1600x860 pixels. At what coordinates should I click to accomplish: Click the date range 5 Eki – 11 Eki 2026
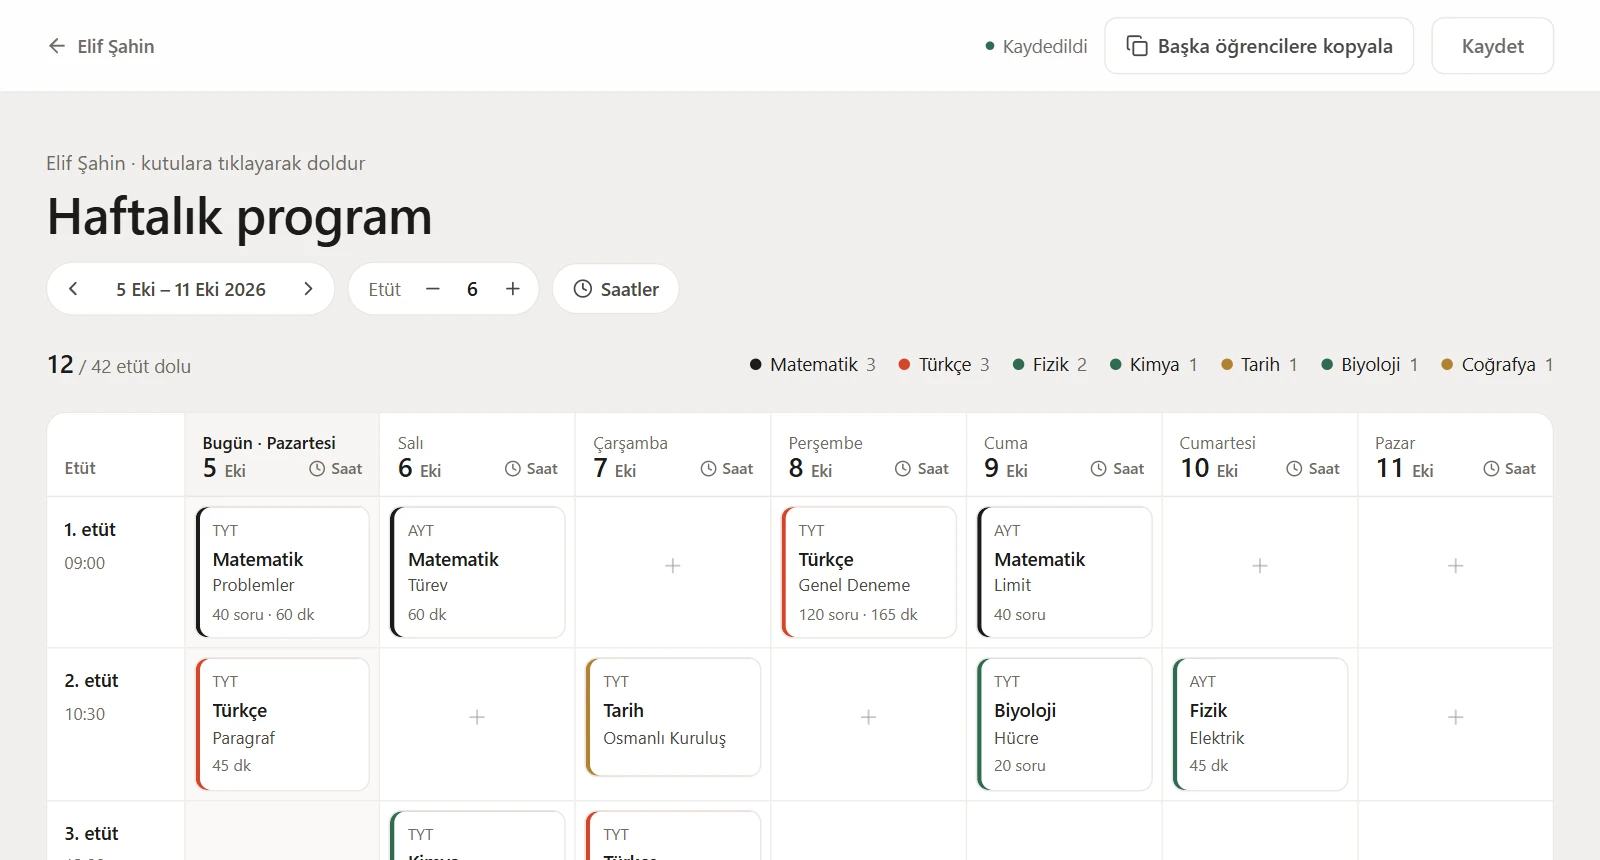(x=191, y=289)
